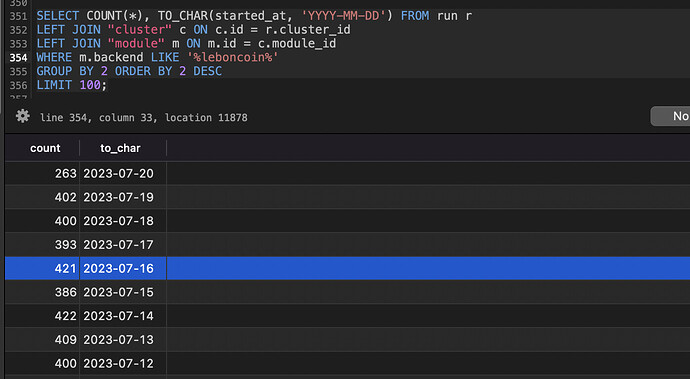Open the gear settings icon in status bar
The width and height of the screenshot is (690, 379).
(x=22, y=117)
